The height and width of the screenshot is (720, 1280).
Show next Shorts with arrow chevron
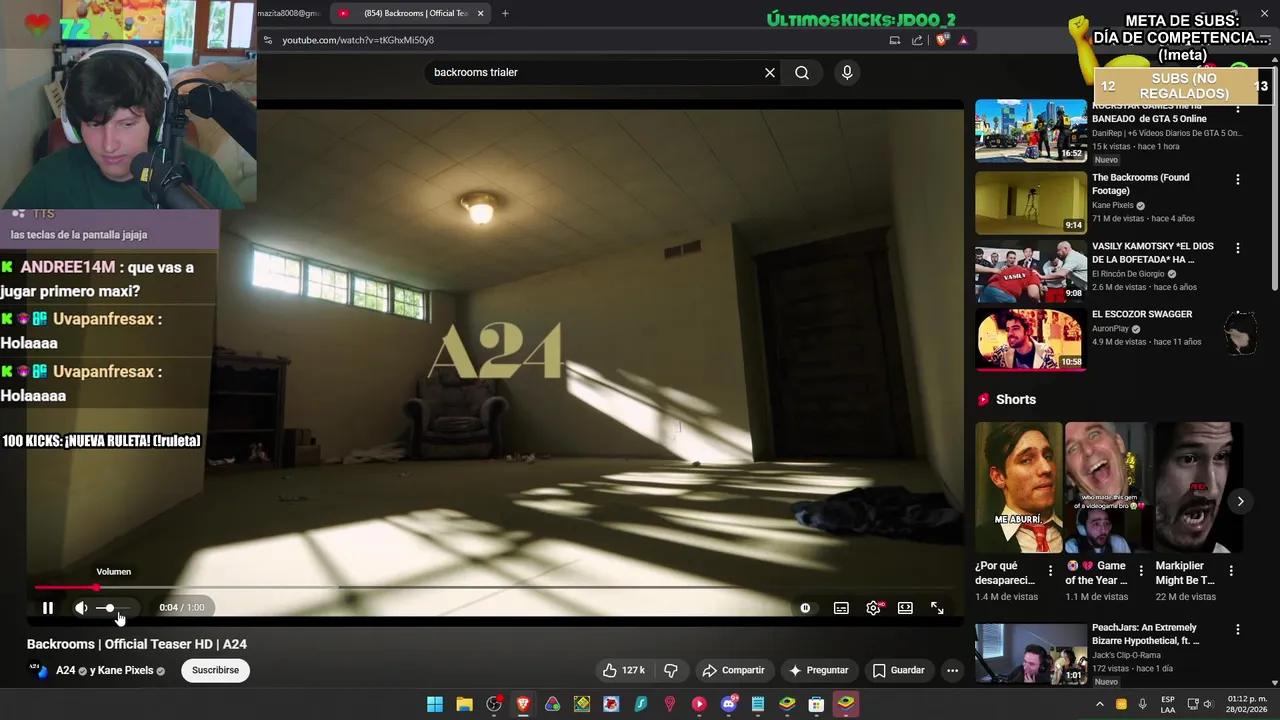[1240, 502]
